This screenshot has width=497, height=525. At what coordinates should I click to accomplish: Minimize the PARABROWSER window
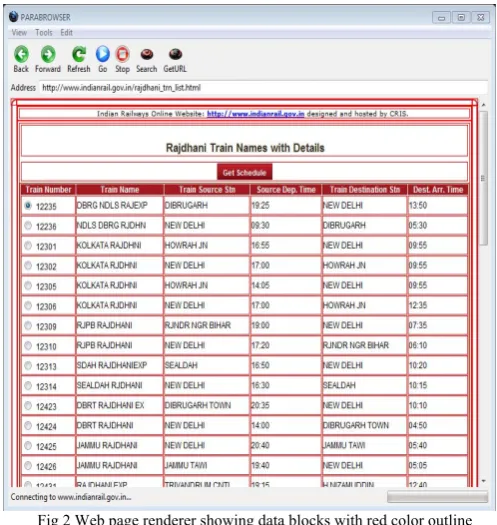441,17
